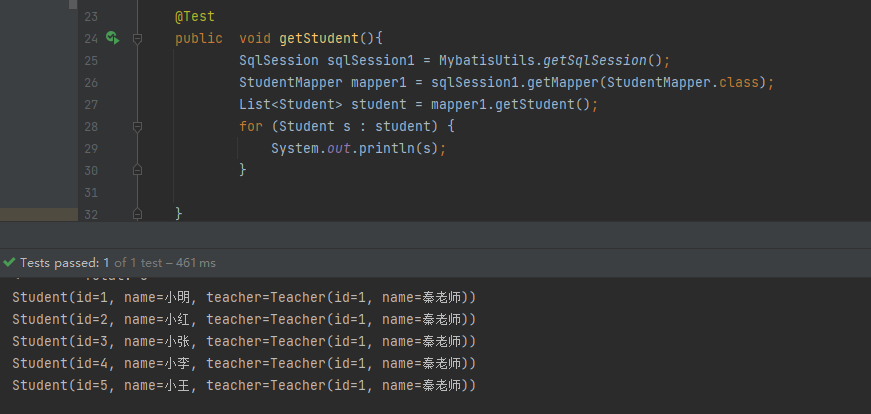Click the green Tests passed checkmark icon
The width and height of the screenshot is (871, 414).
pos(8,262)
